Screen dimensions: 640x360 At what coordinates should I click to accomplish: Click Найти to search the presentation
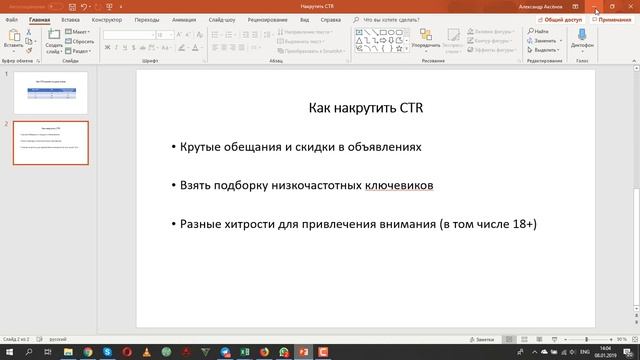[x=538, y=31]
